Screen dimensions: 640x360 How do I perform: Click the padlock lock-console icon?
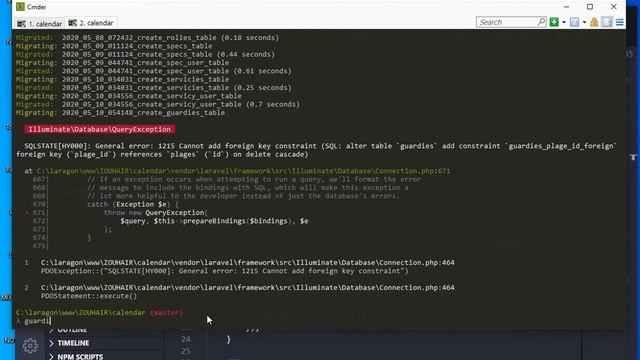click(594, 22)
